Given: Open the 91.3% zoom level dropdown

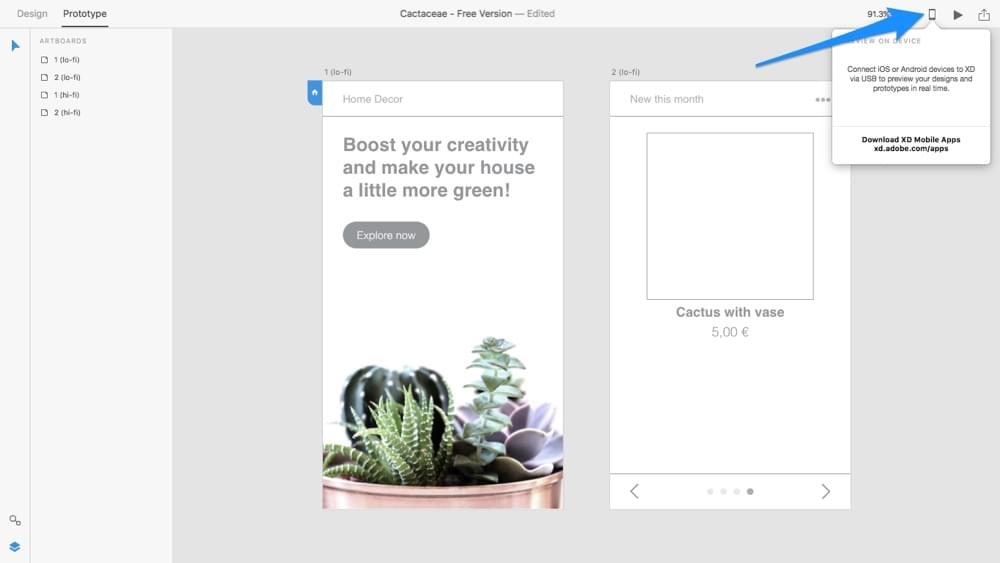Looking at the screenshot, I should point(878,14).
